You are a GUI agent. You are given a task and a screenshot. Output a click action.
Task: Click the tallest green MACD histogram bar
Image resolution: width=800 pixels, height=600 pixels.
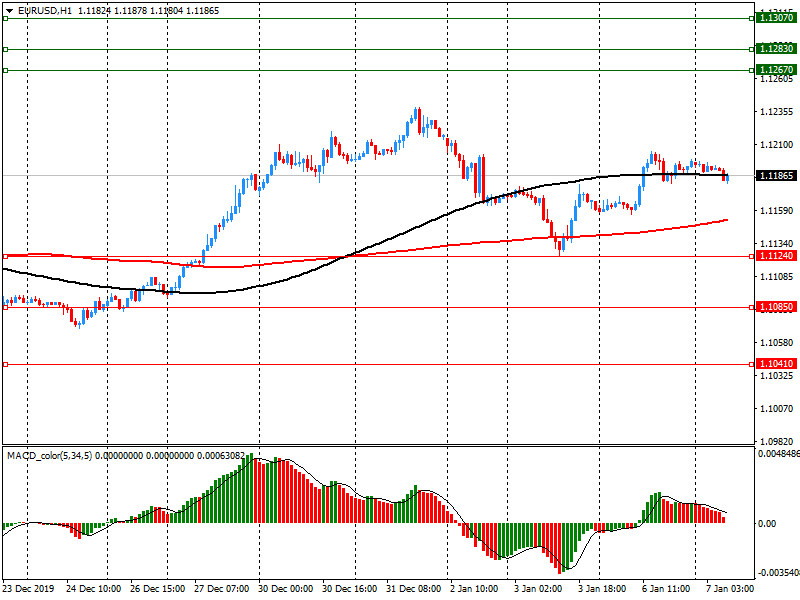pyautogui.click(x=250, y=488)
